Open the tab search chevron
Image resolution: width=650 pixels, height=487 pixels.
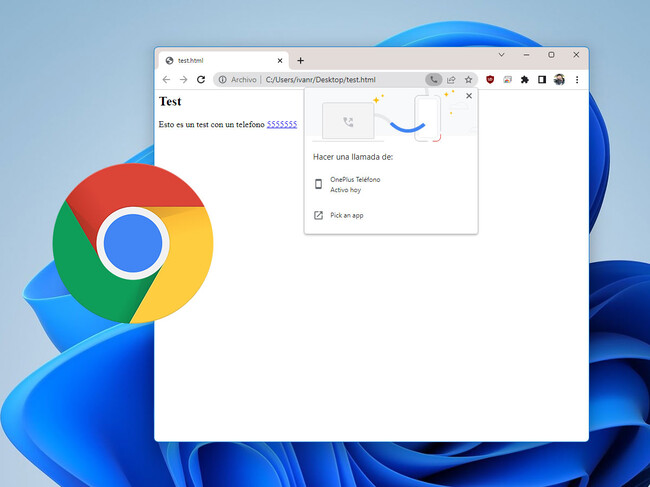pyautogui.click(x=502, y=55)
